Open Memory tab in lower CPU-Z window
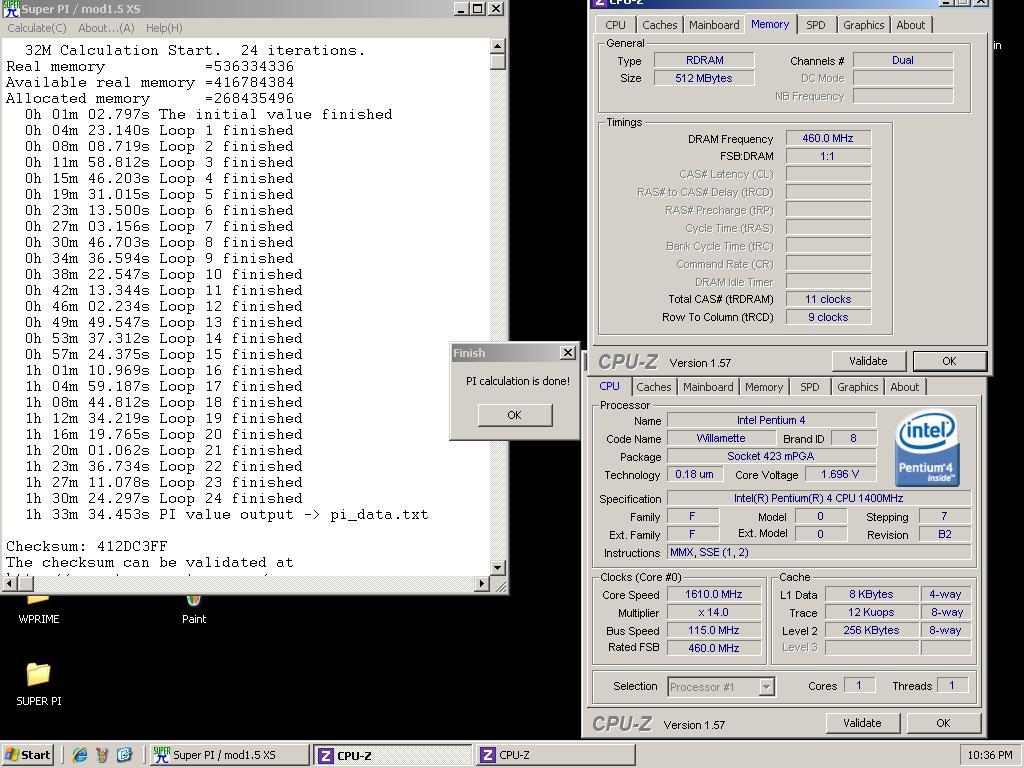 [763, 387]
